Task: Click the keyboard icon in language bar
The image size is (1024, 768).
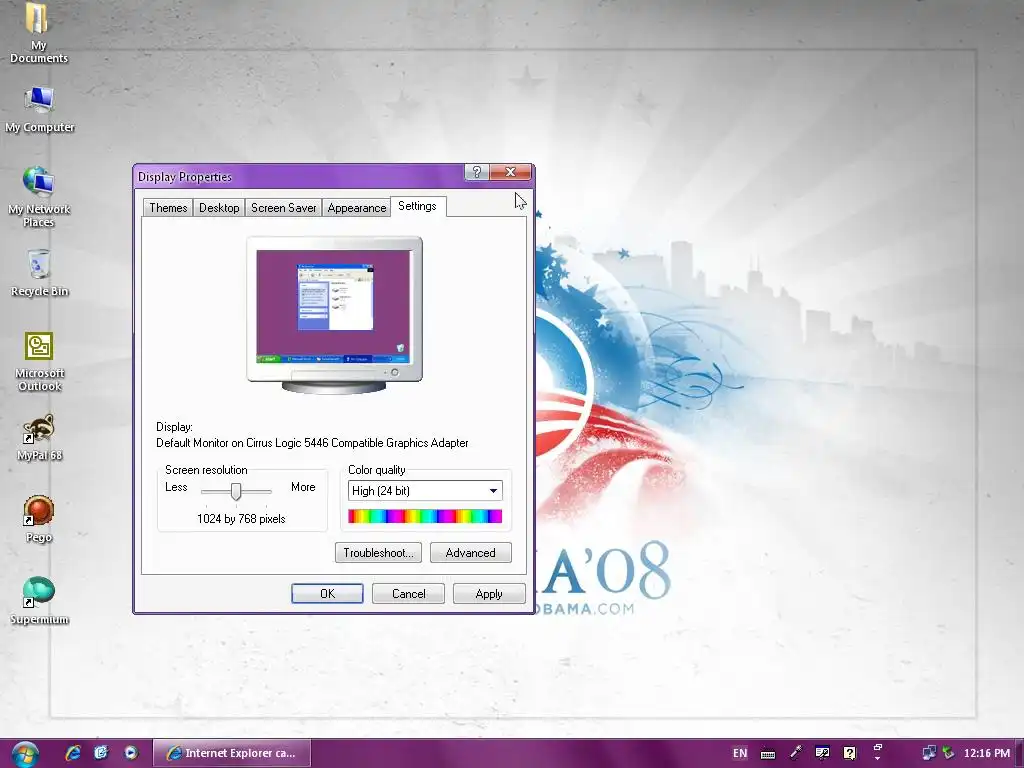Action: (768, 754)
